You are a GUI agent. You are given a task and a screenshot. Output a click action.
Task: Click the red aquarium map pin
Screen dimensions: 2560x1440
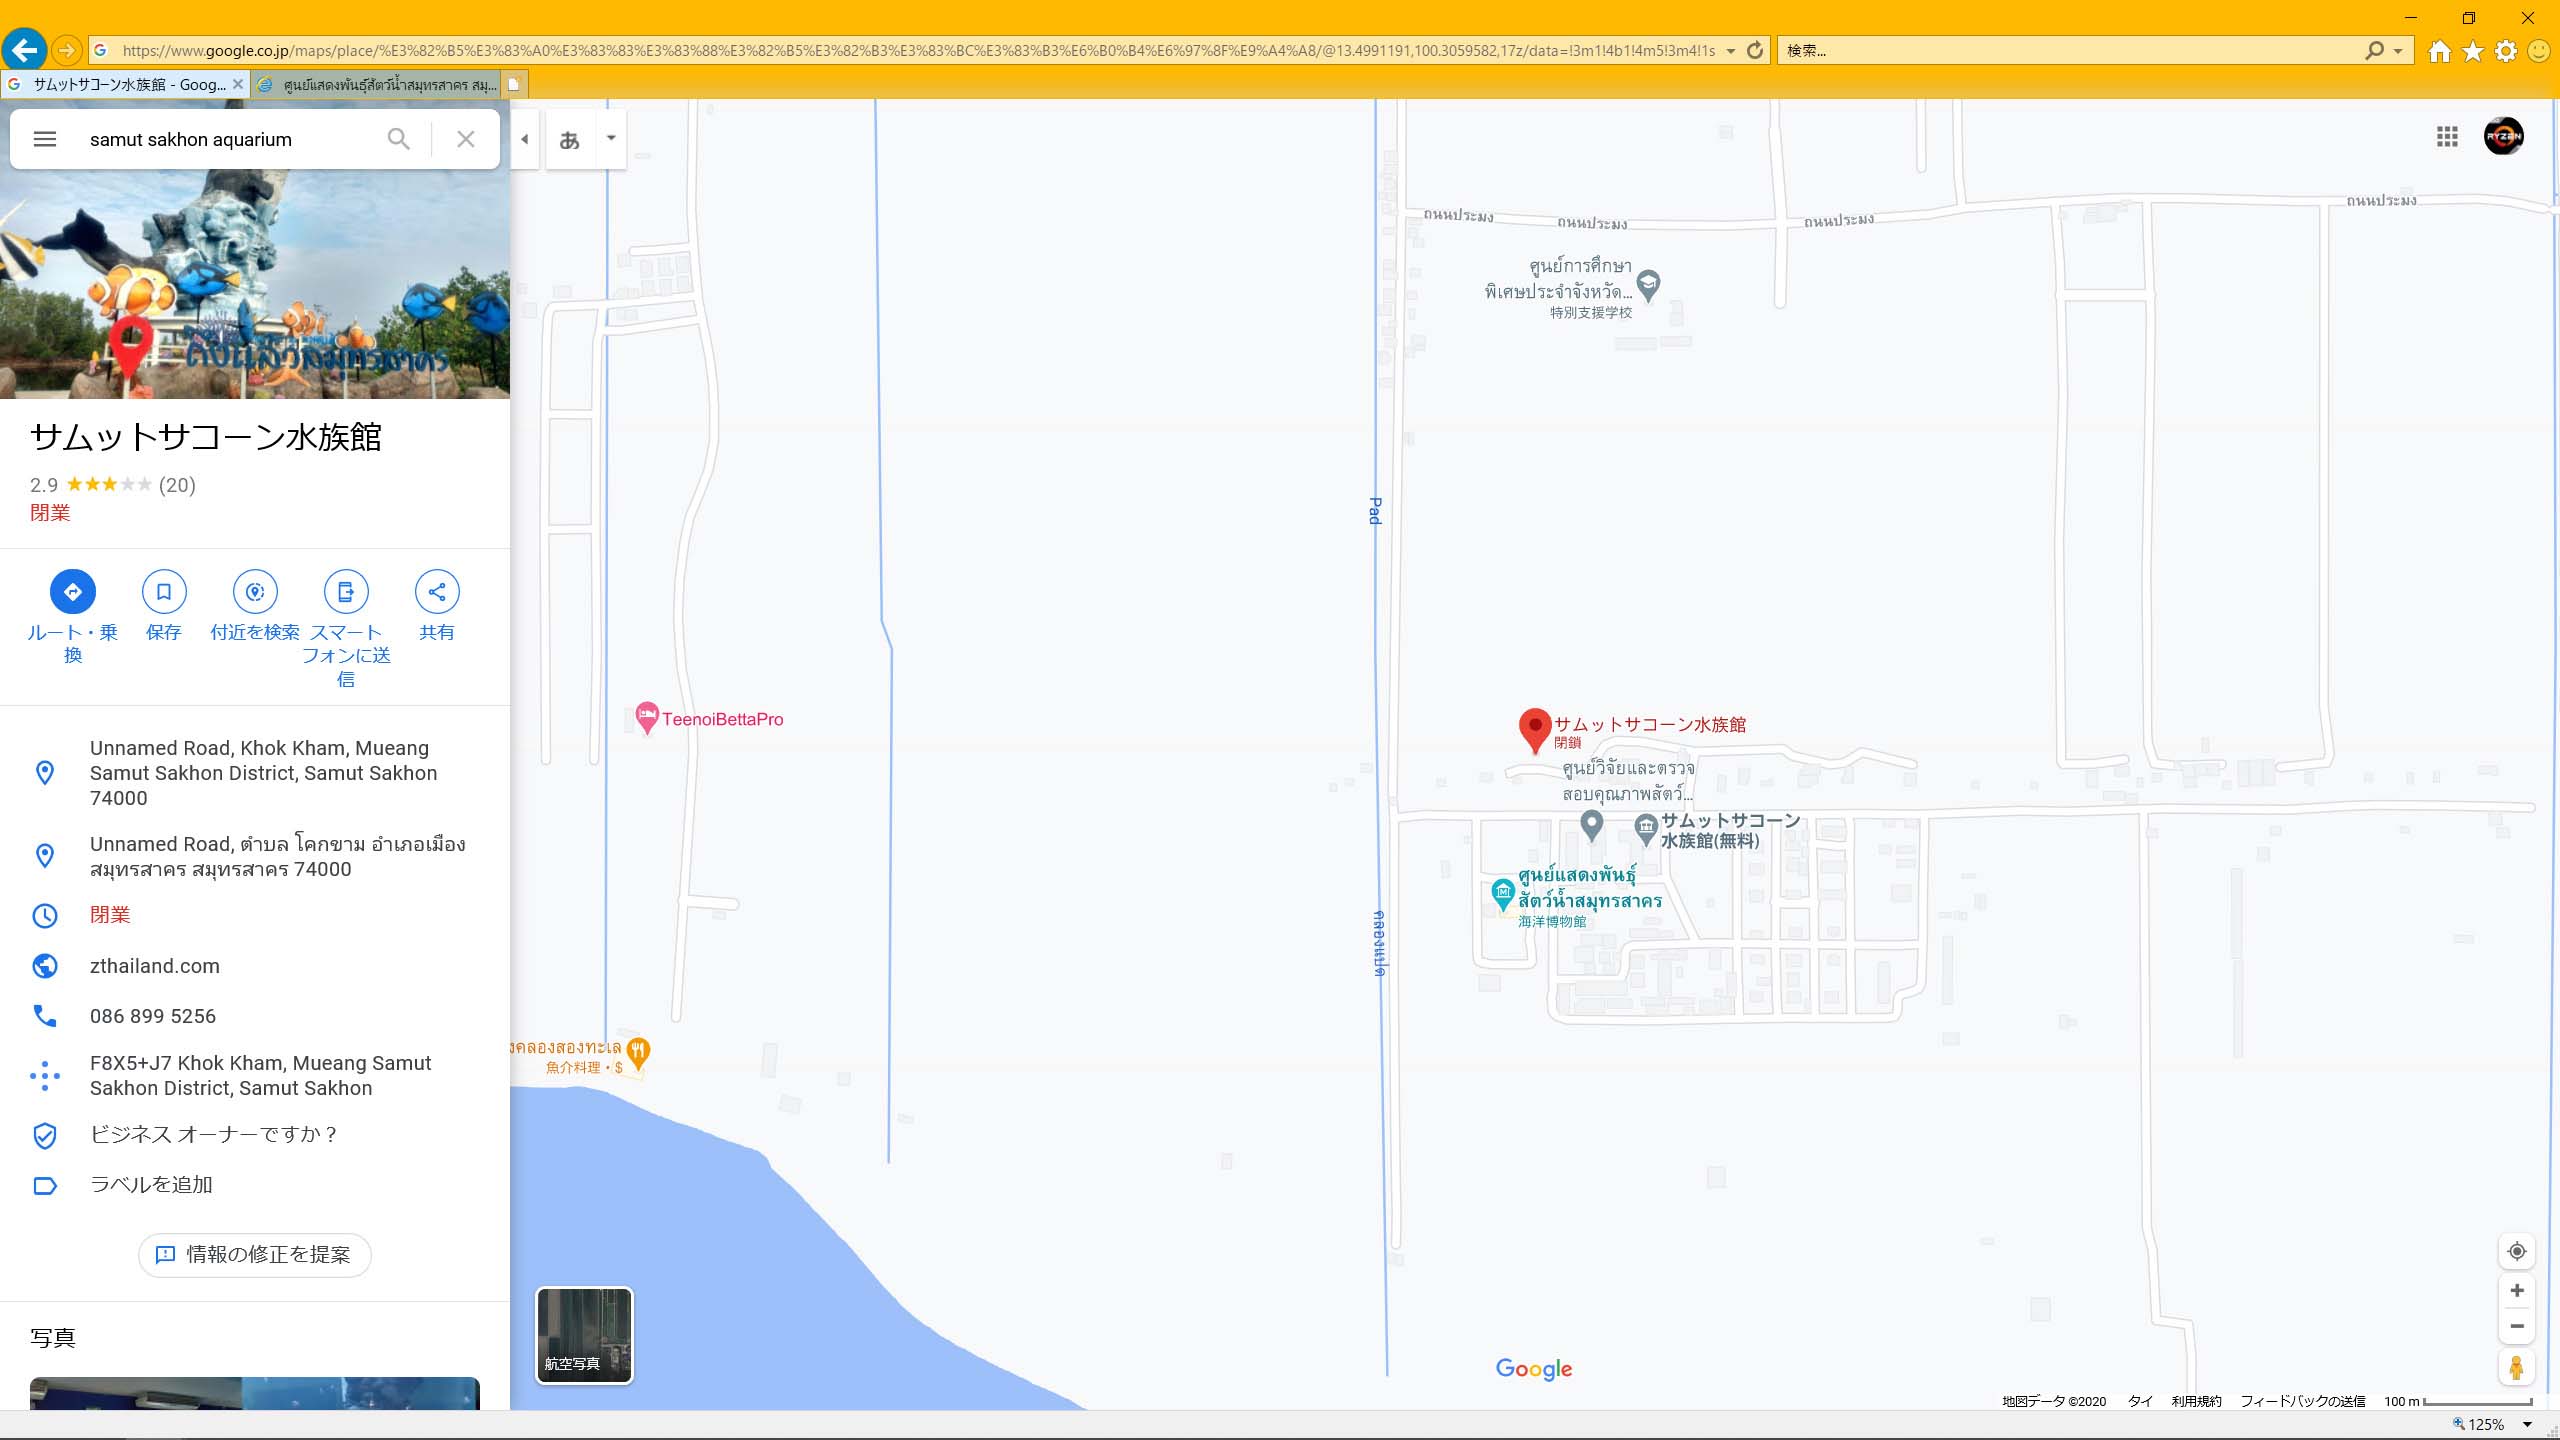tap(1534, 730)
